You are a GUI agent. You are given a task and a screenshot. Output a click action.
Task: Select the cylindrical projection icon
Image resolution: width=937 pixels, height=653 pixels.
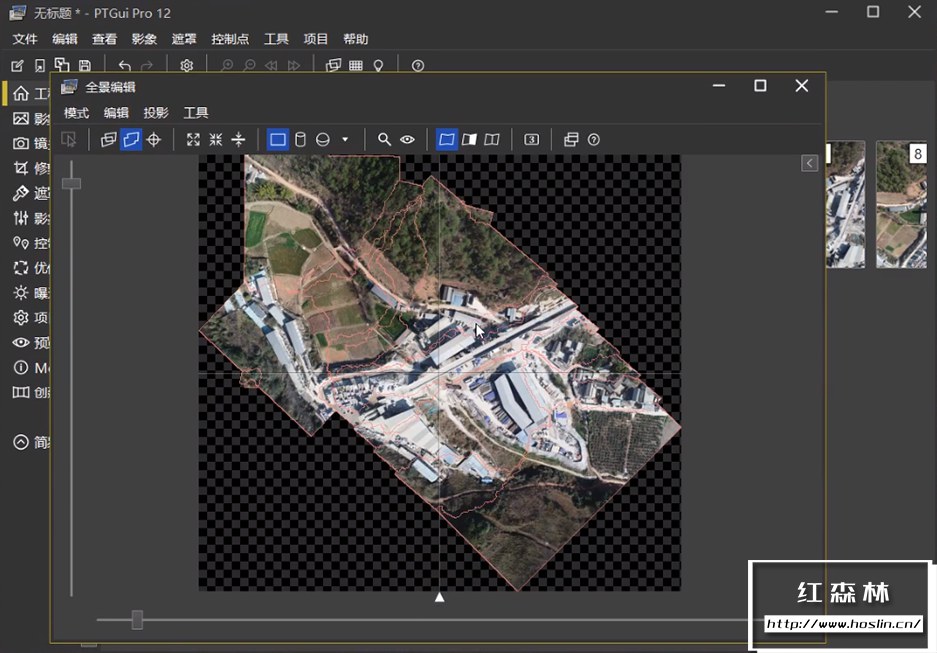[300, 140]
